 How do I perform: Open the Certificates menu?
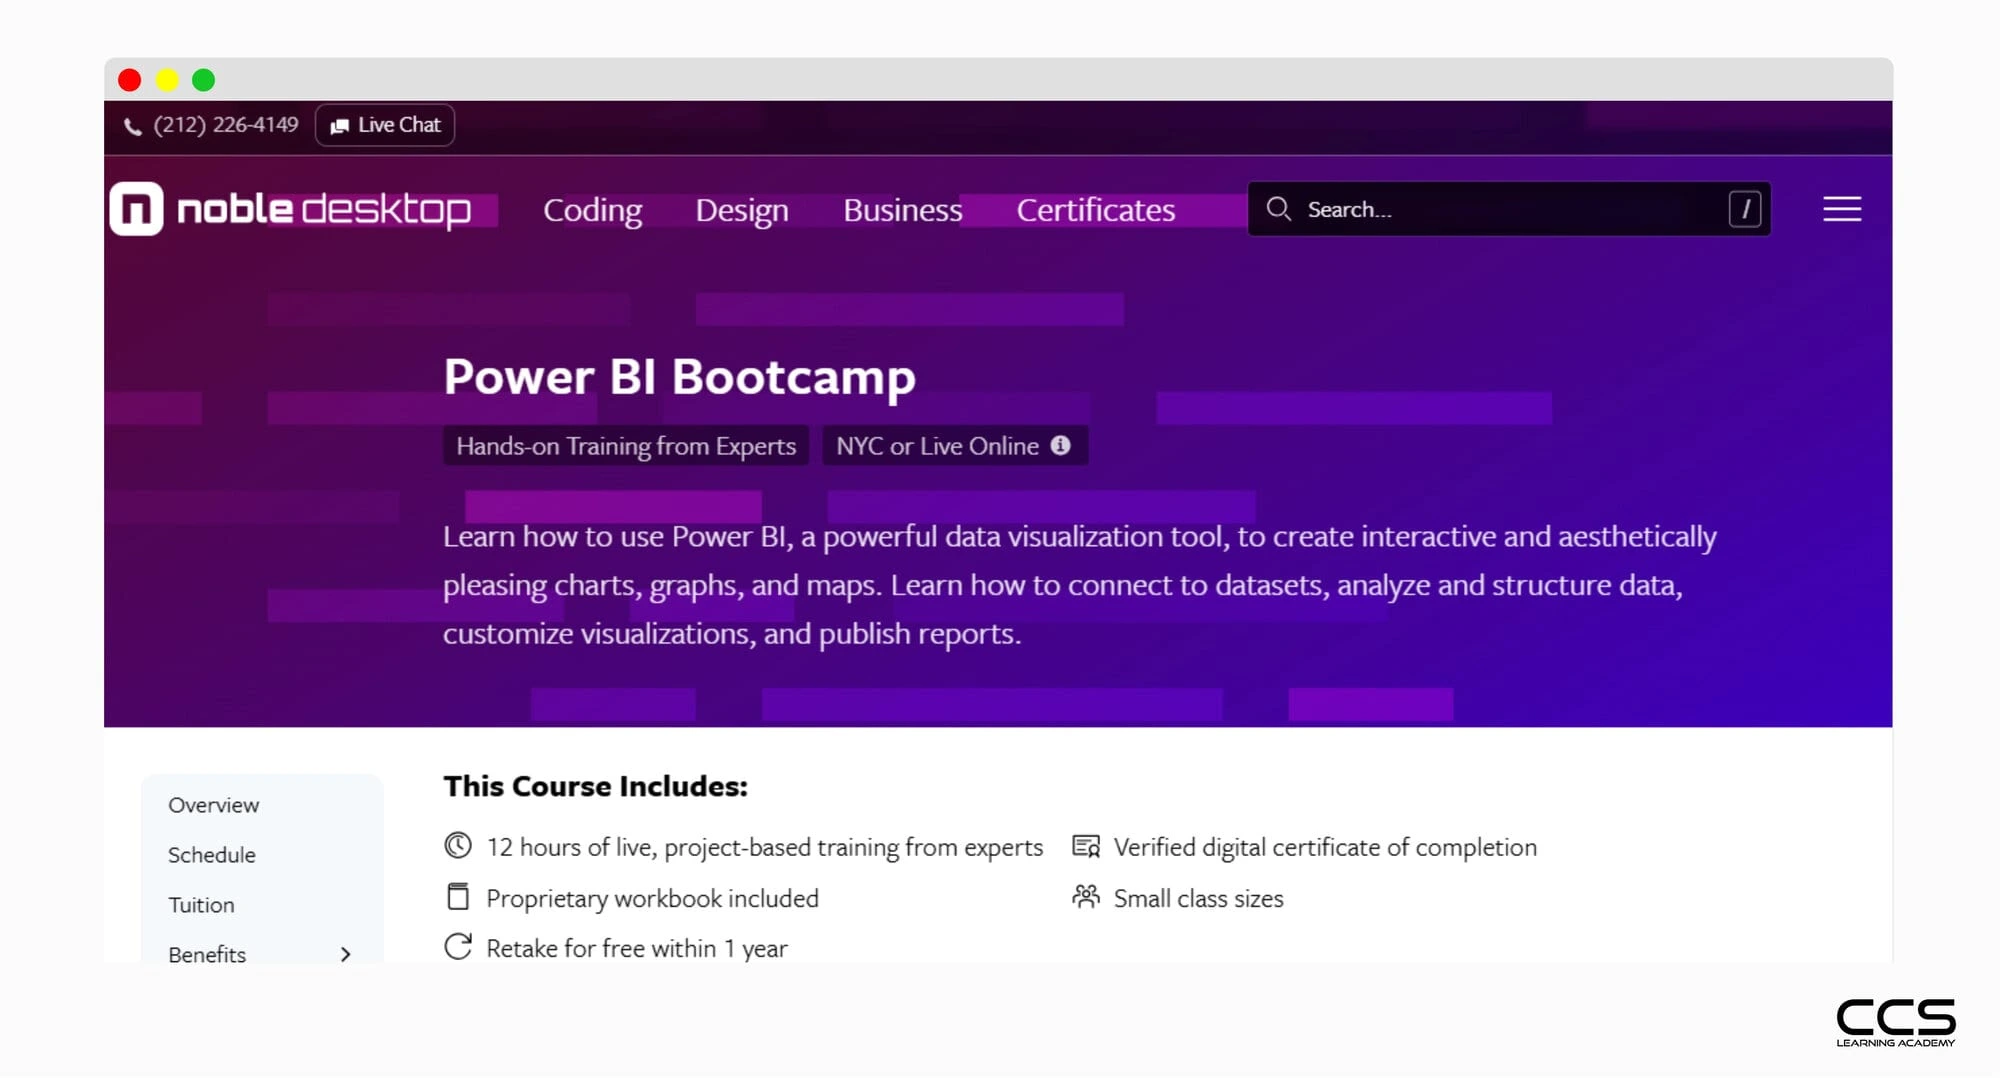click(x=1096, y=210)
